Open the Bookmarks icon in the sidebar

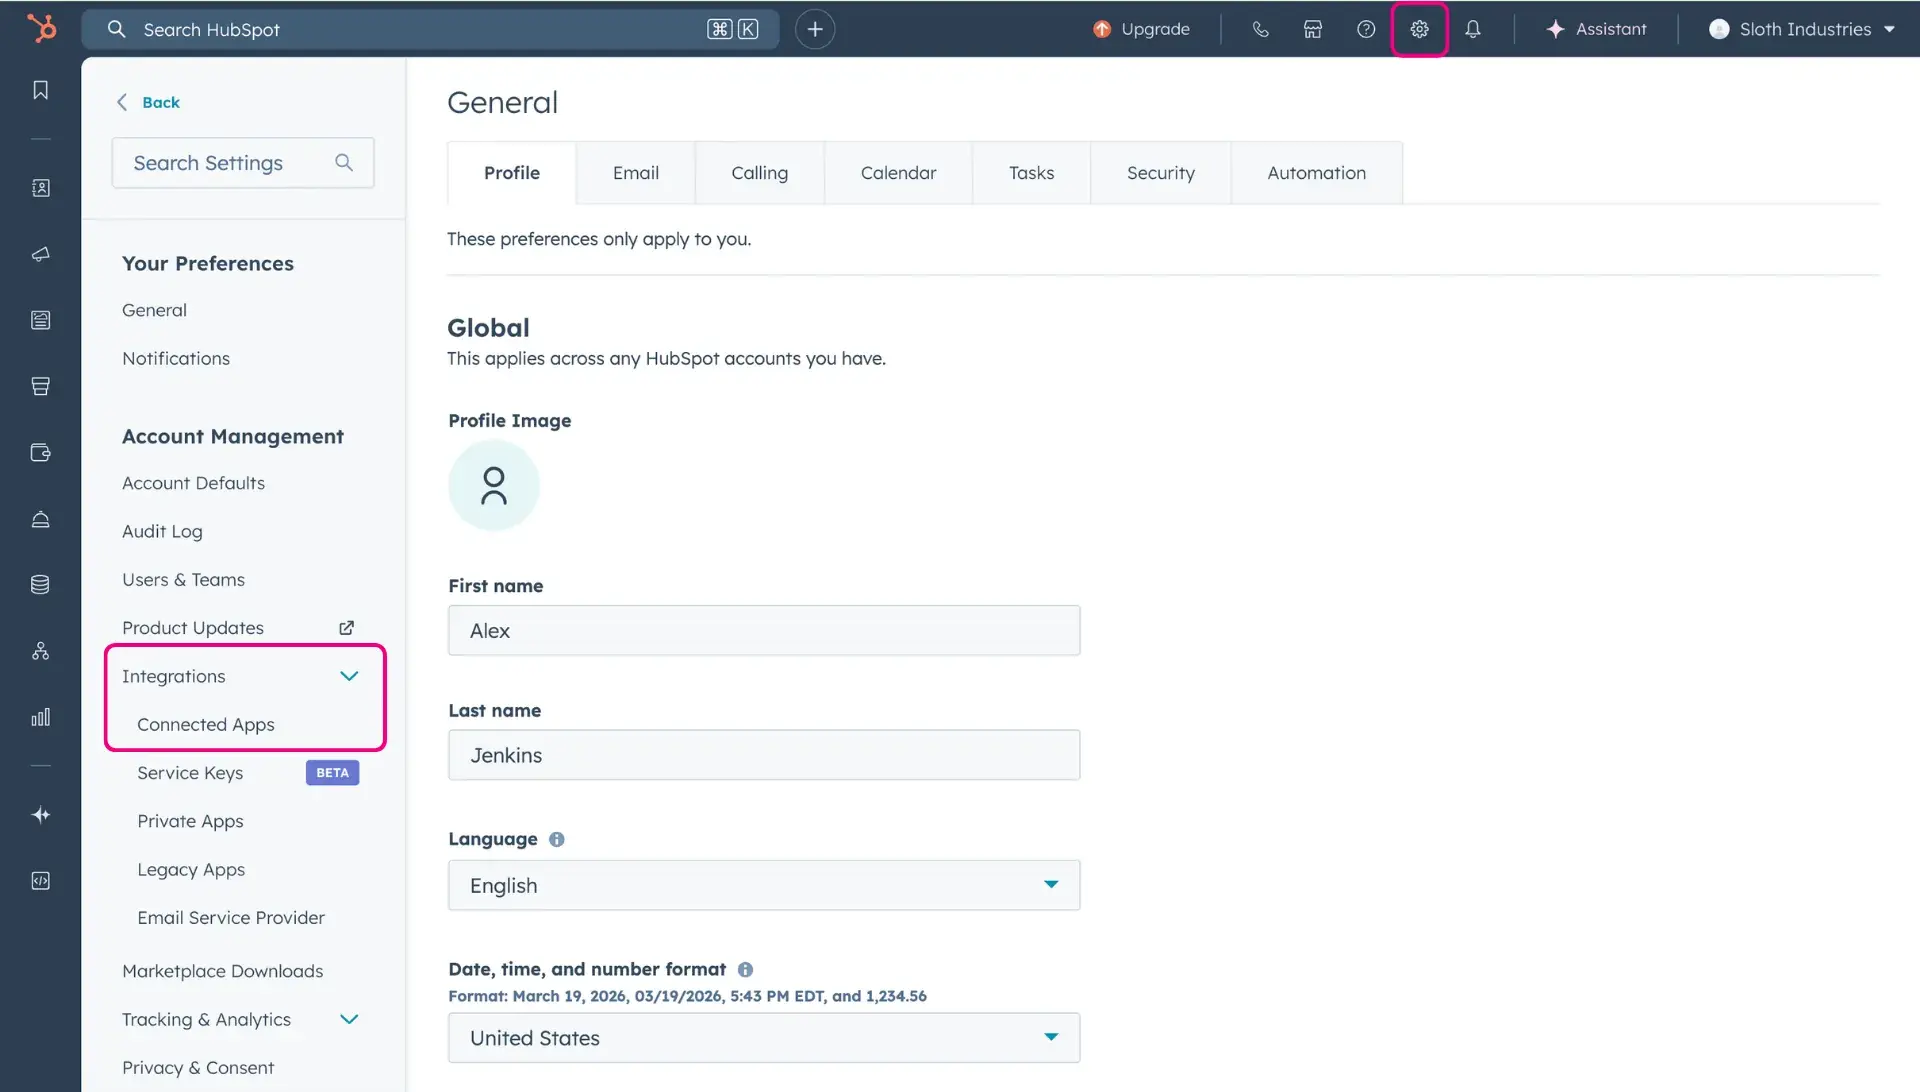[x=40, y=89]
